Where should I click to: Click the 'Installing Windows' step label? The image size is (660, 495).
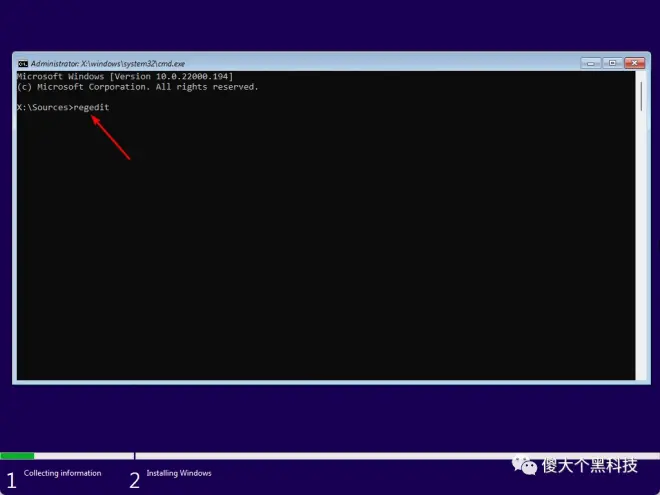pos(179,473)
